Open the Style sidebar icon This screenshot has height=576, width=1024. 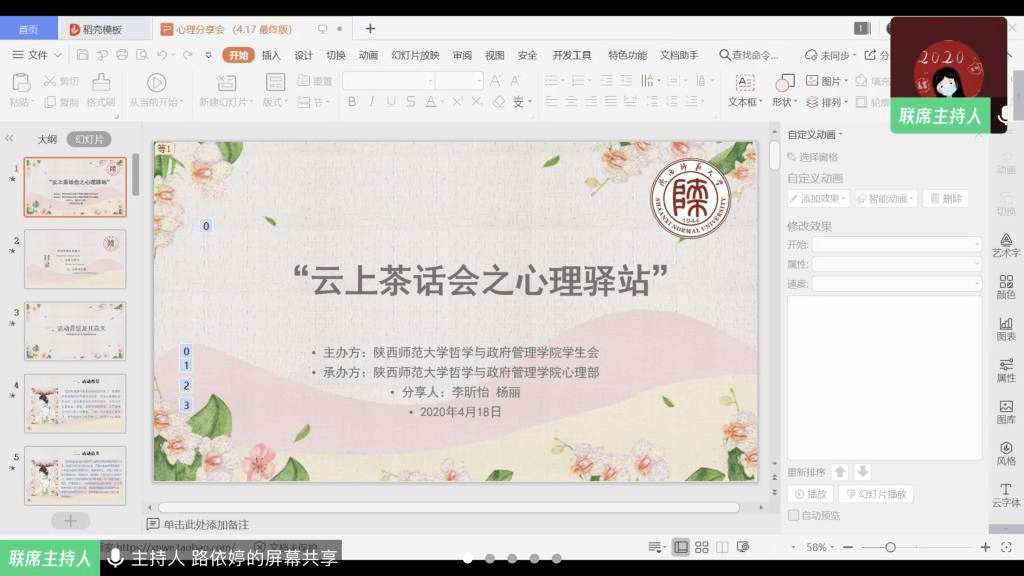(1006, 448)
